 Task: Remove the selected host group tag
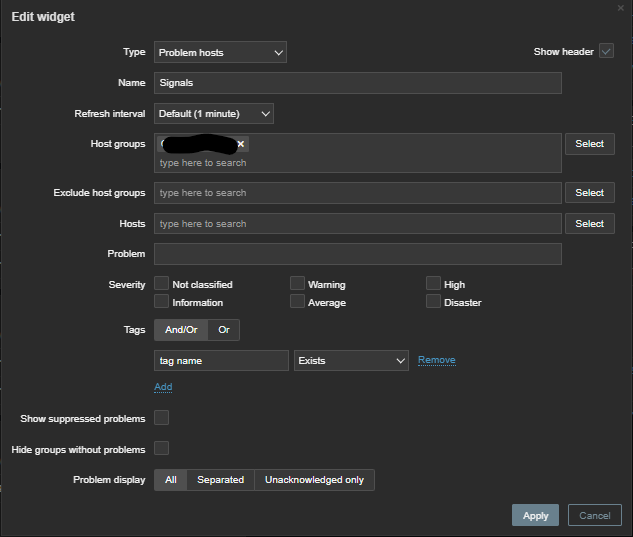click(241, 144)
